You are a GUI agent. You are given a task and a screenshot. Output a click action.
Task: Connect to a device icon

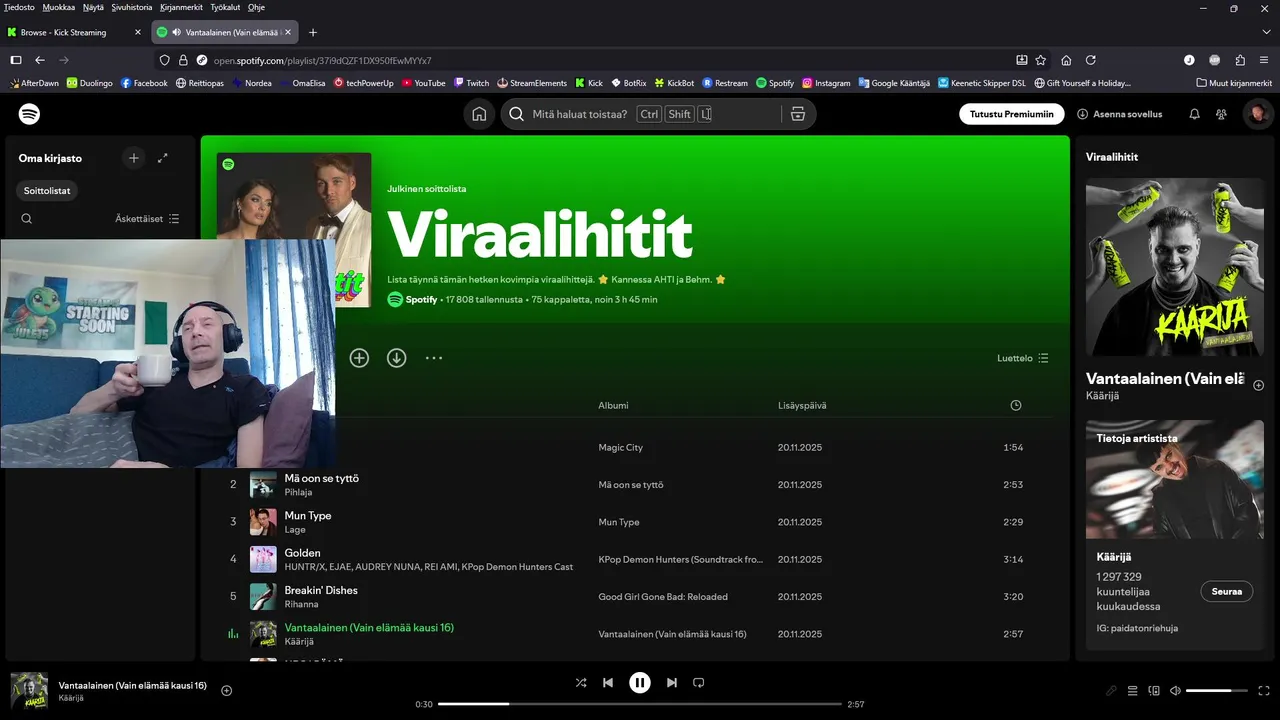tap(1154, 691)
